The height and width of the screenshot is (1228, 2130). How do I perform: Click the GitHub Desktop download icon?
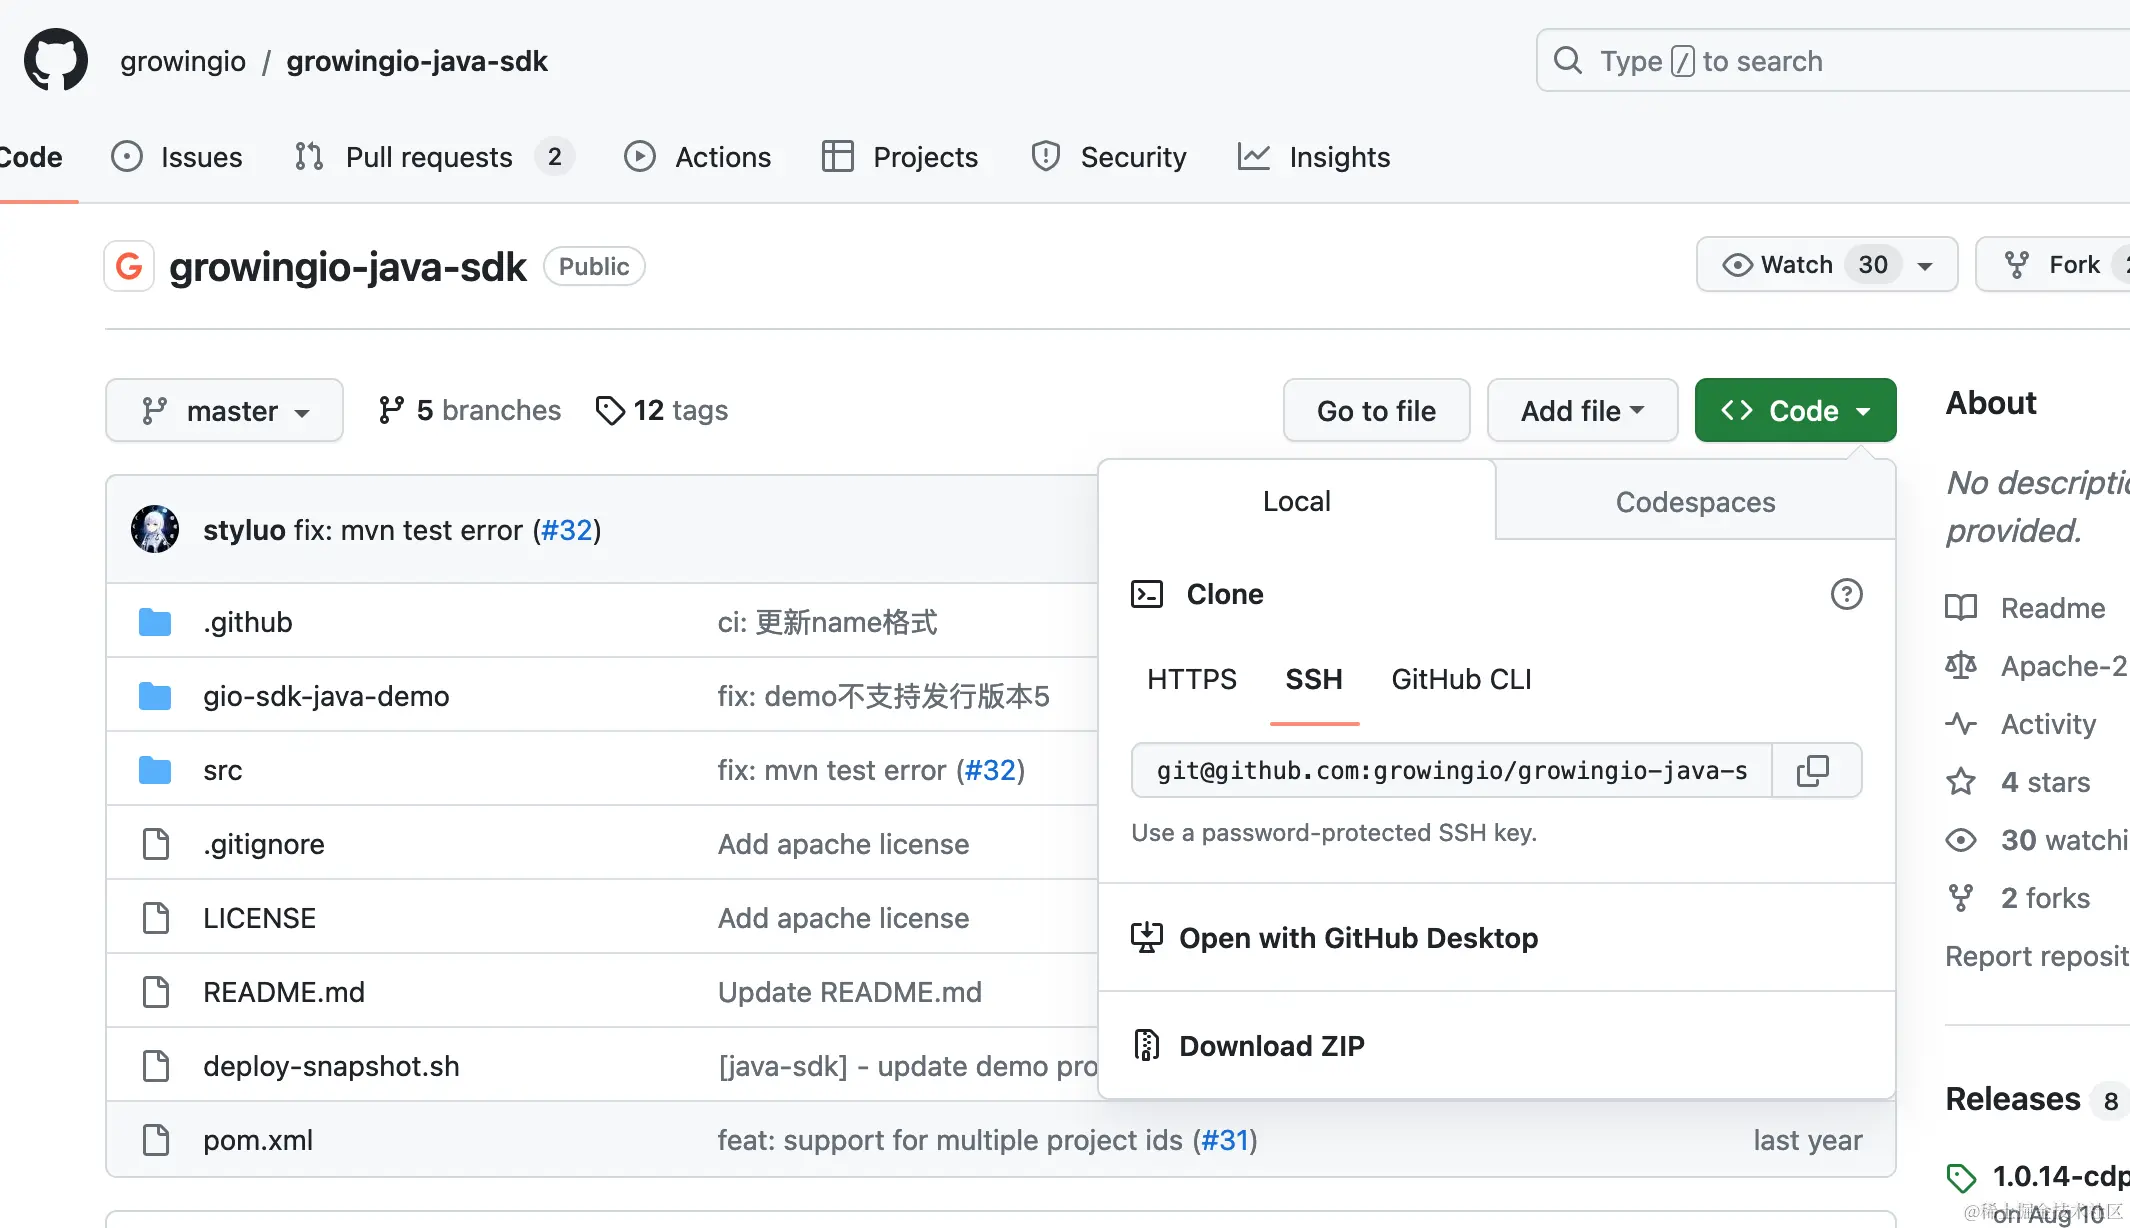[1147, 938]
